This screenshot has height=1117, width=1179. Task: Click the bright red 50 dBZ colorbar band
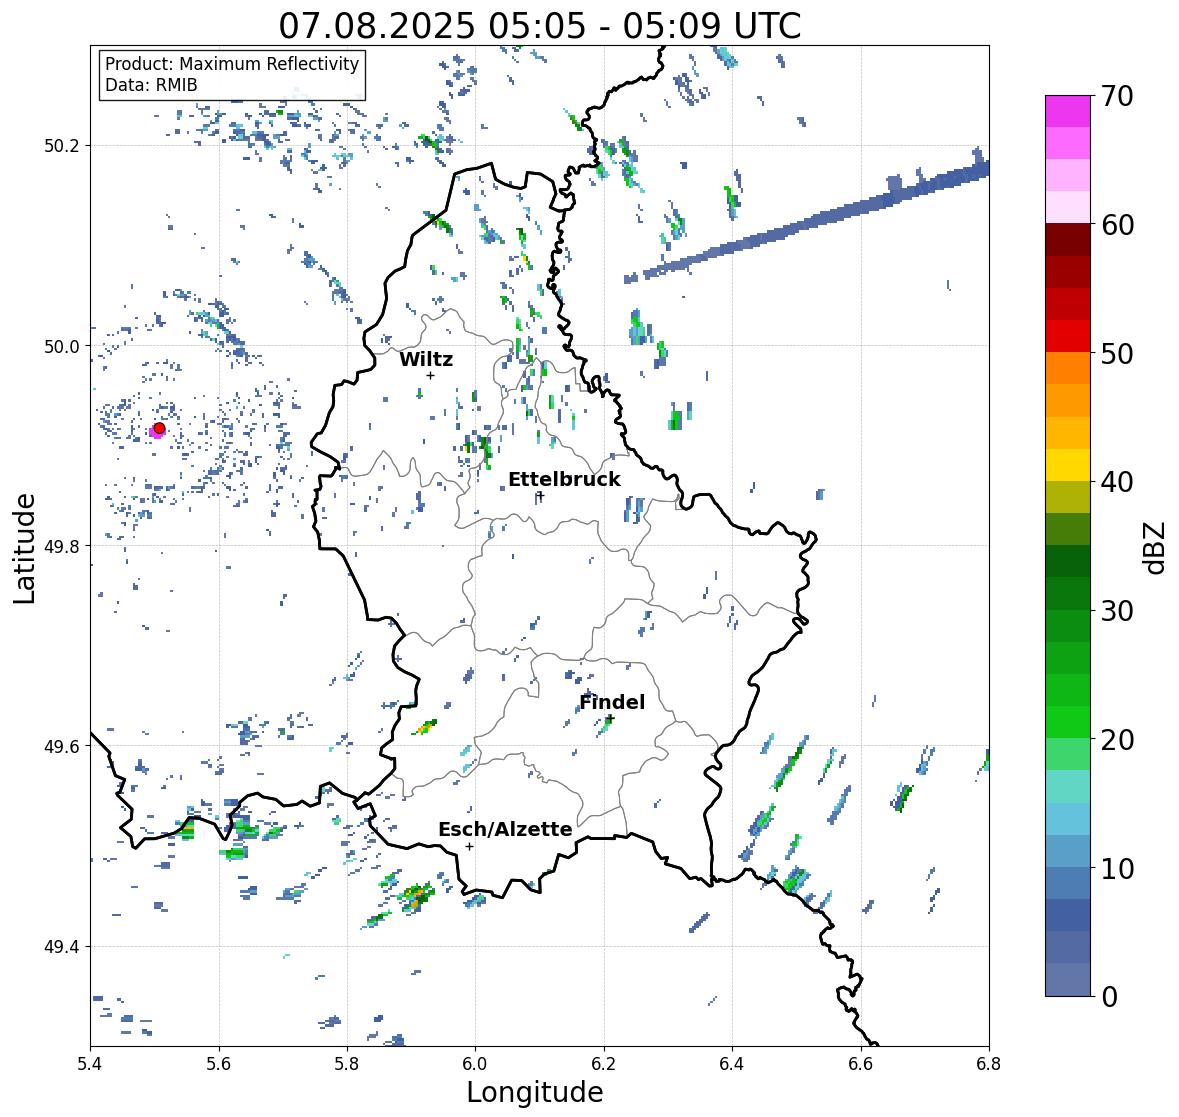(1067, 336)
